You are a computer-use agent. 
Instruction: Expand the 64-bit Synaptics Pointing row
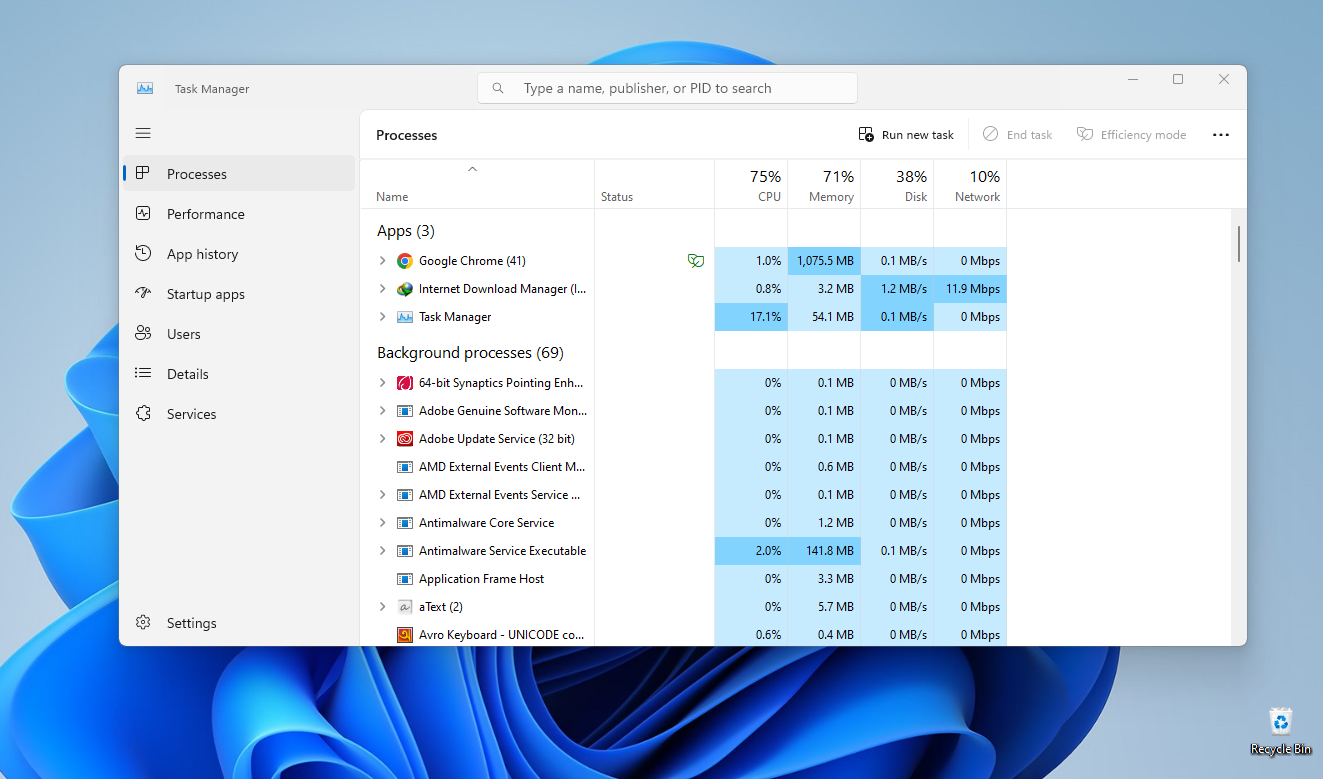[x=382, y=383]
